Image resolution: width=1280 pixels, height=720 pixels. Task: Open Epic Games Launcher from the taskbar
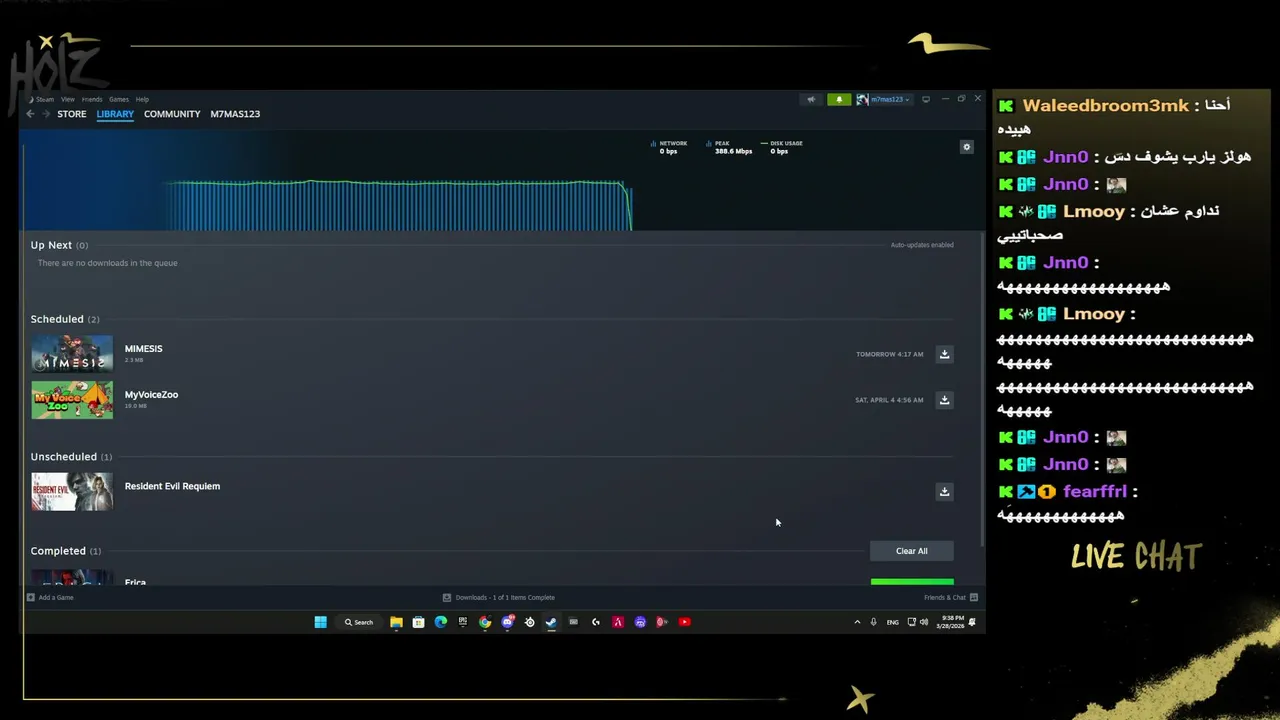(x=462, y=622)
